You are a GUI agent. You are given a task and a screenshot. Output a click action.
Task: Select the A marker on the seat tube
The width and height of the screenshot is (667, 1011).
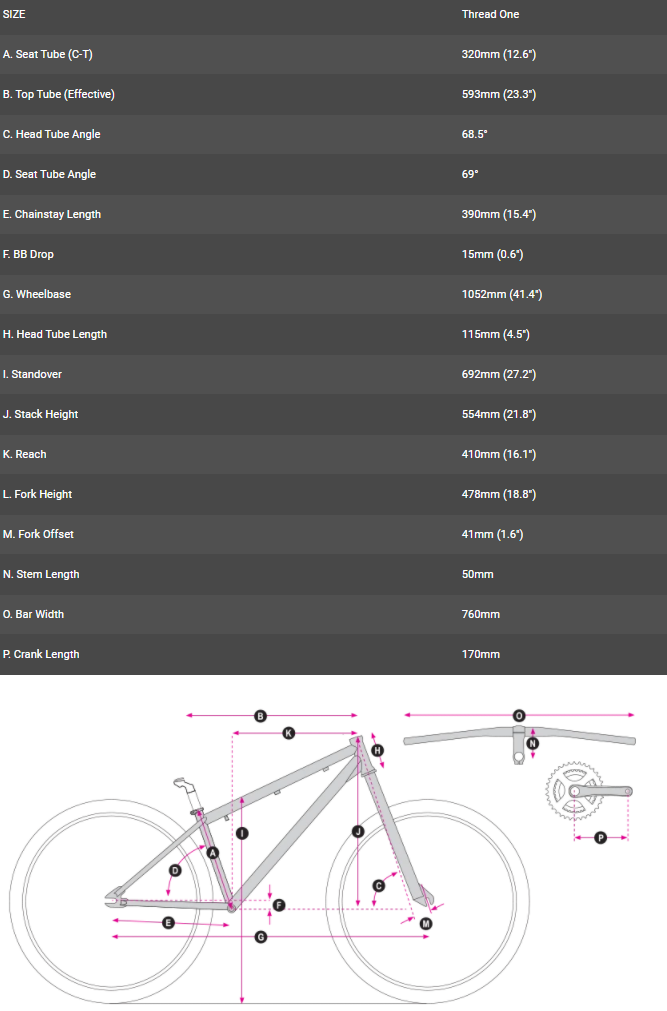pyautogui.click(x=212, y=852)
